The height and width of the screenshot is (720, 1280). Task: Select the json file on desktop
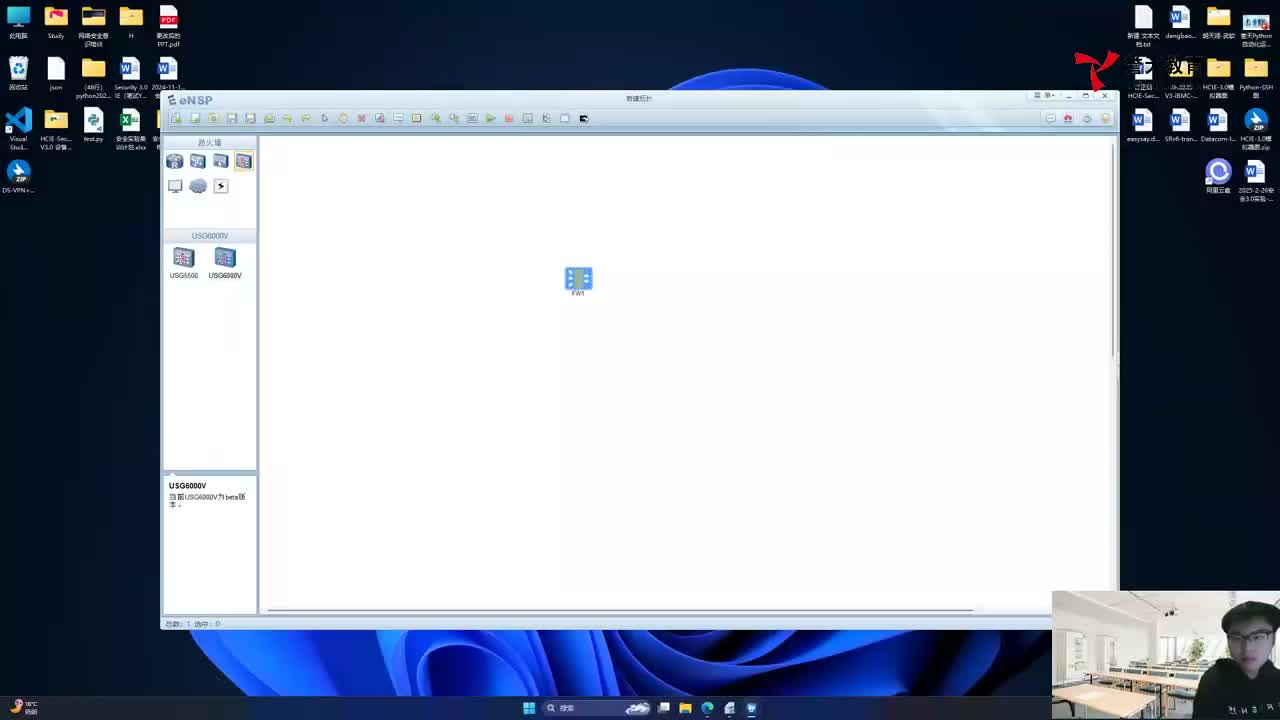tap(56, 73)
